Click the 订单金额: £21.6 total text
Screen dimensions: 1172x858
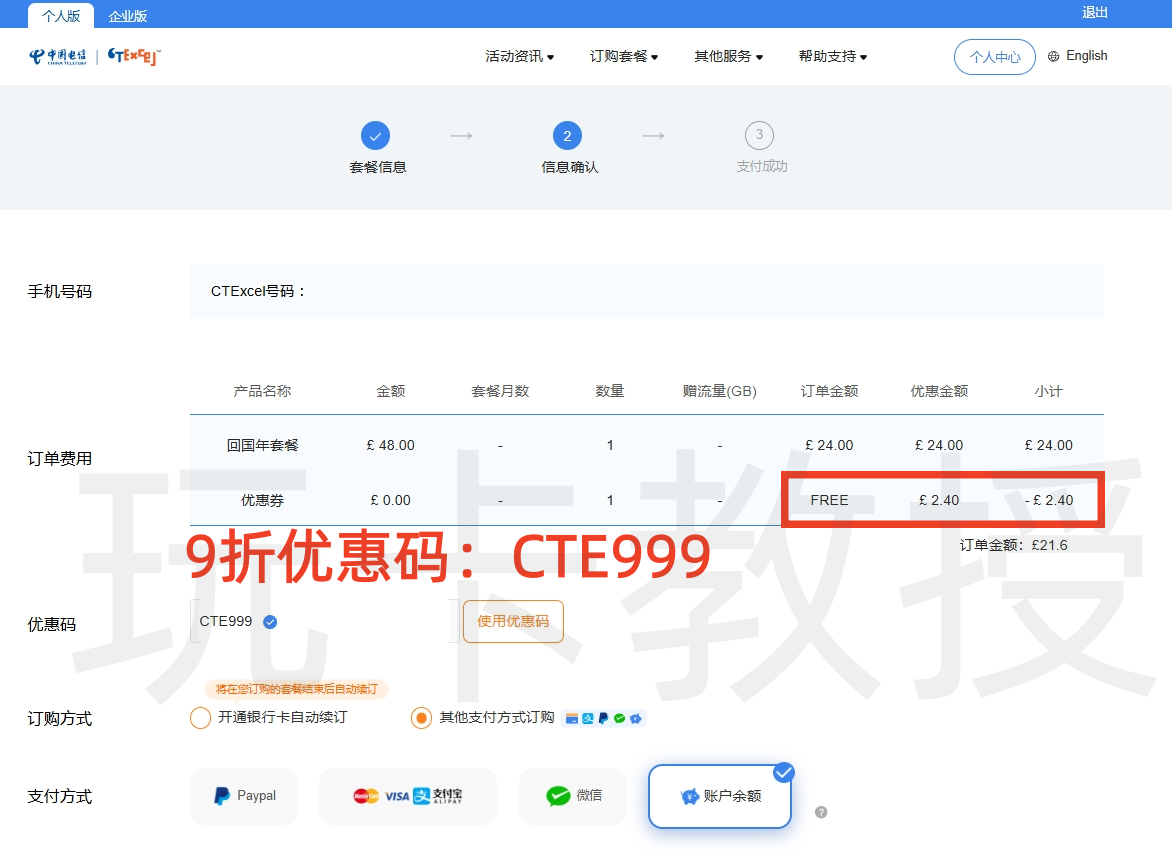1014,545
